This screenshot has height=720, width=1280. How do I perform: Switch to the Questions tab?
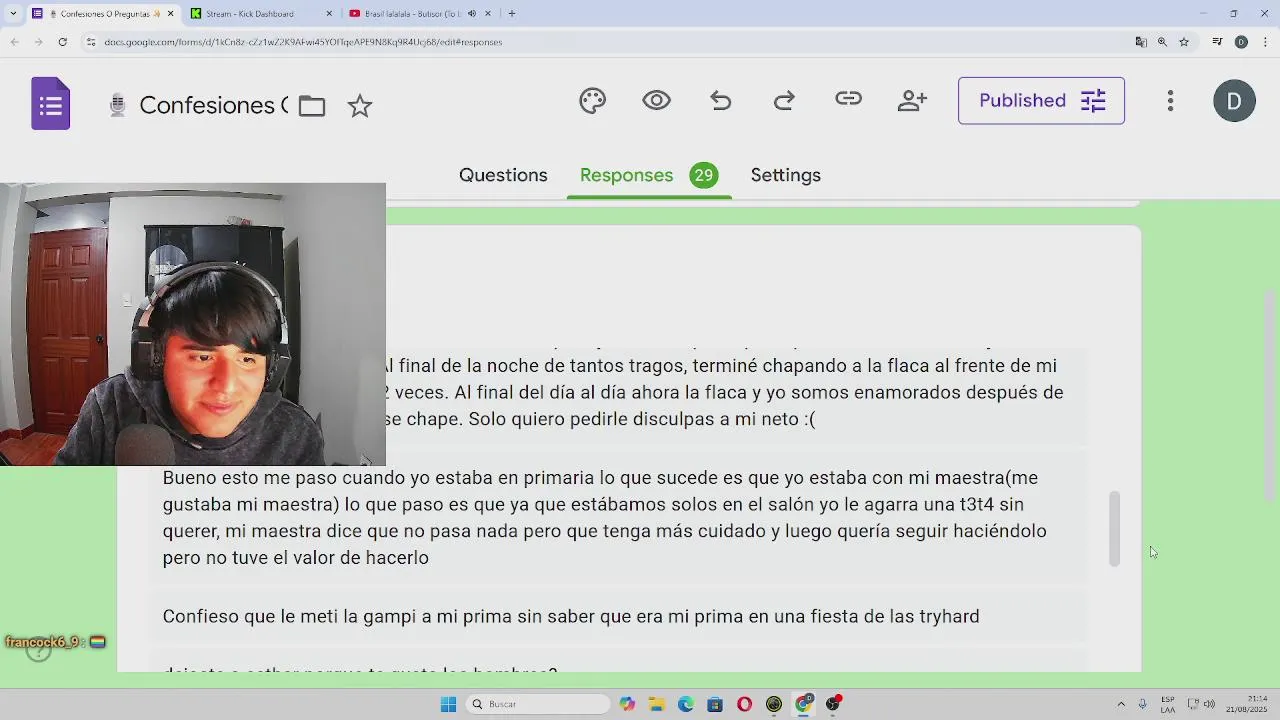coord(503,175)
